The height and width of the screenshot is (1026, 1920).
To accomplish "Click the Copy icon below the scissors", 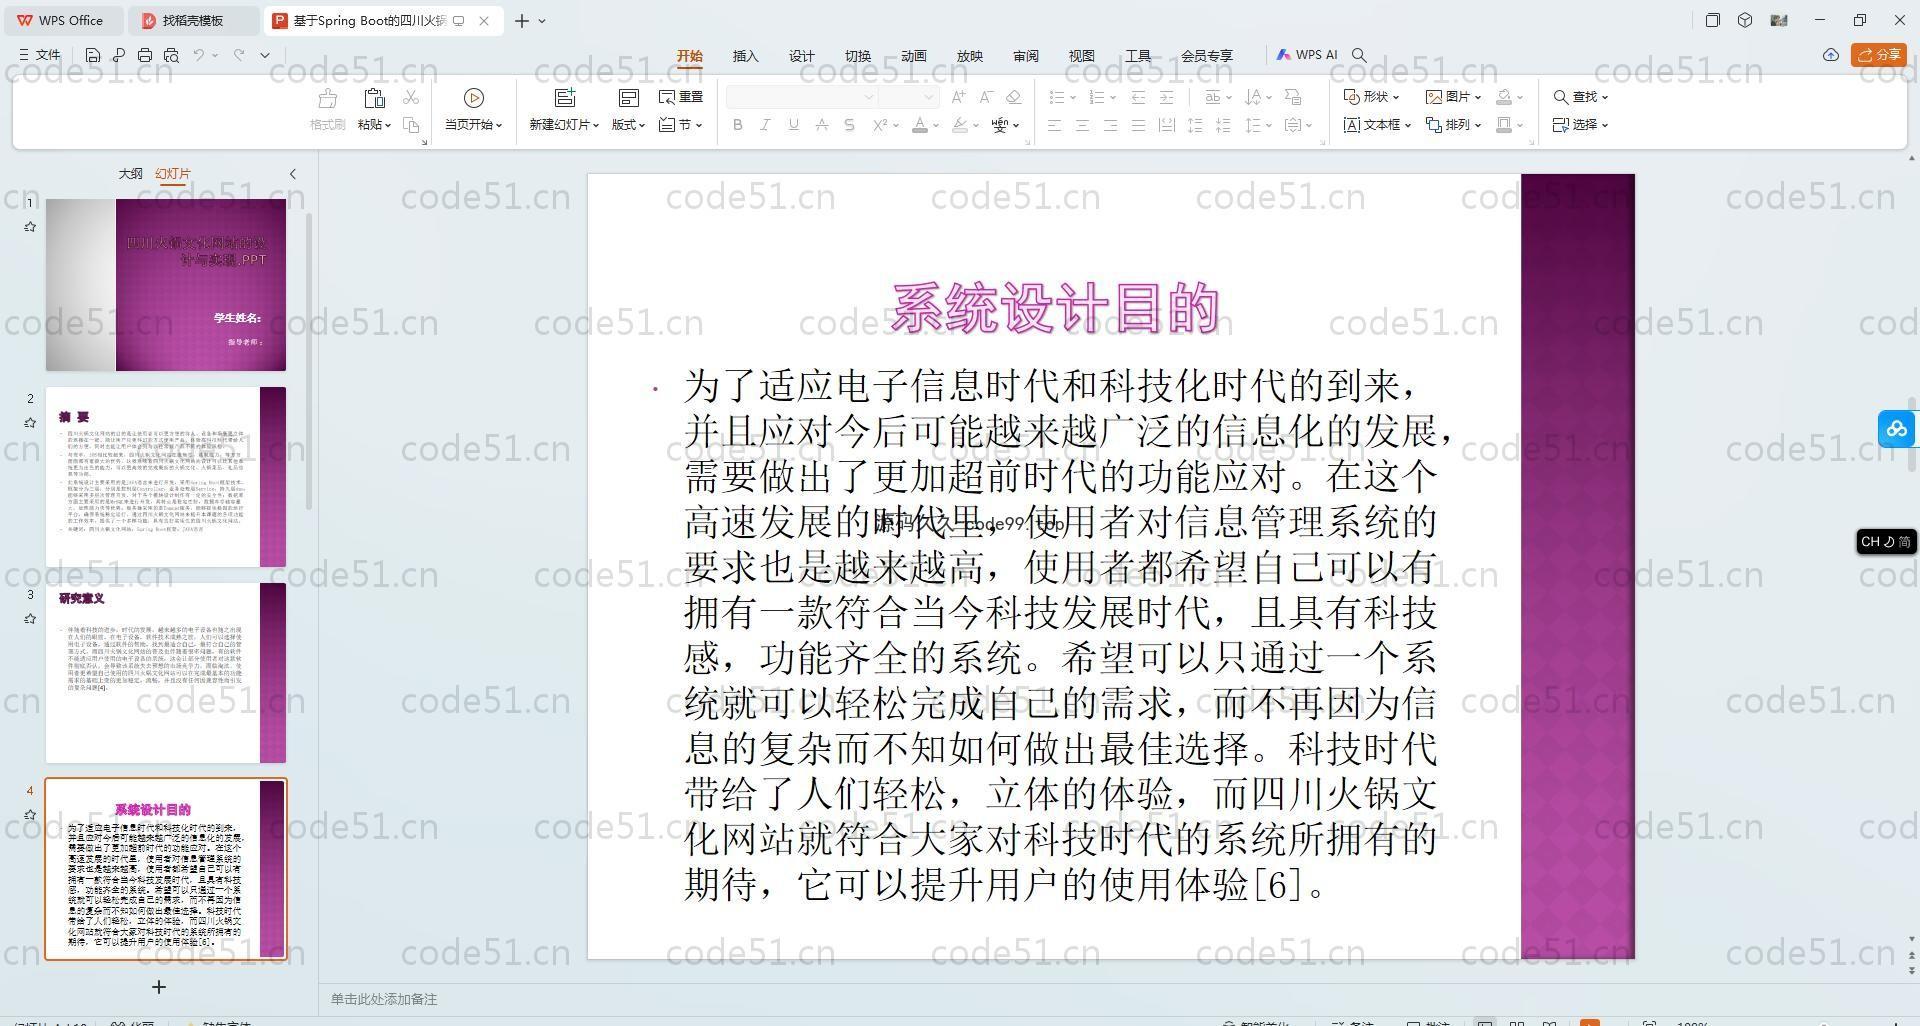I will pyautogui.click(x=411, y=125).
